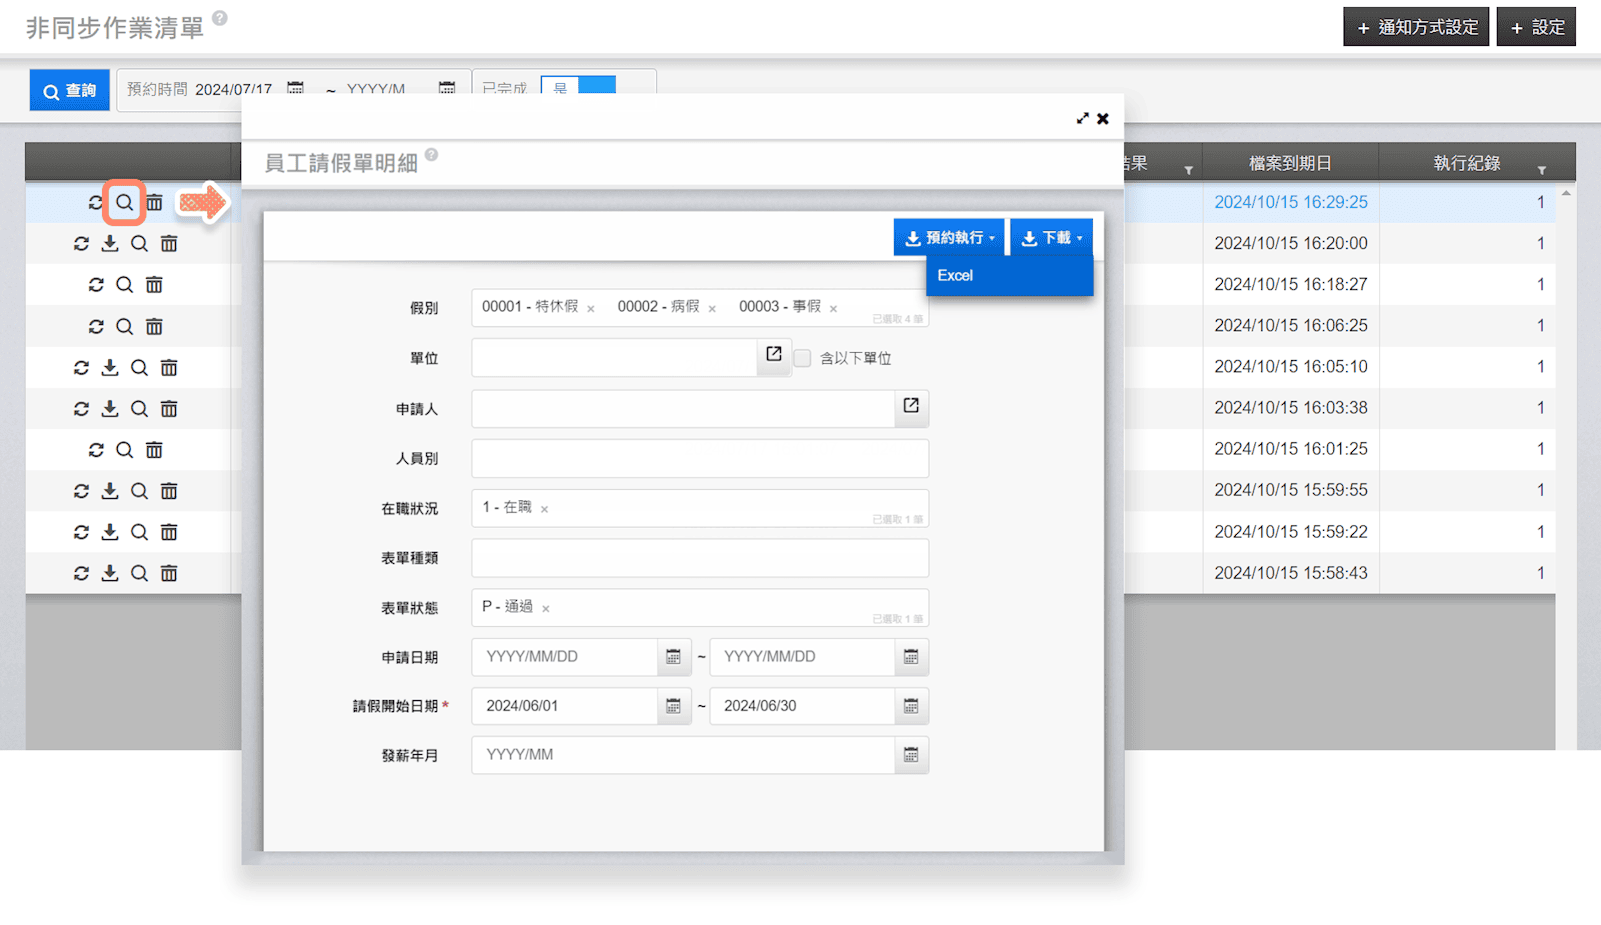Toggle the 已完成 switch
This screenshot has width=1601, height=925.
[x=578, y=86]
